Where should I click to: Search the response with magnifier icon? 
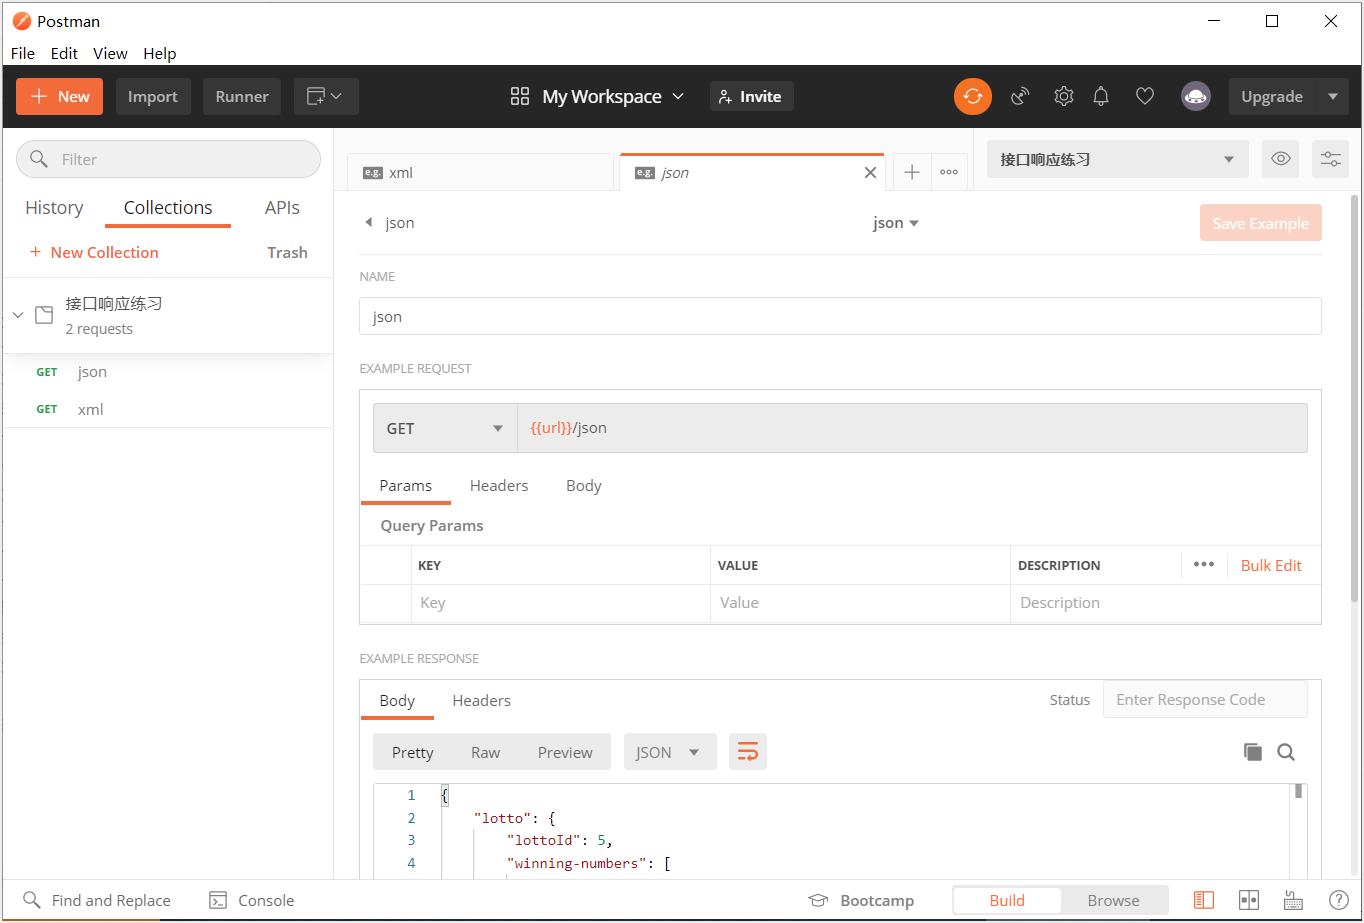tap(1286, 752)
